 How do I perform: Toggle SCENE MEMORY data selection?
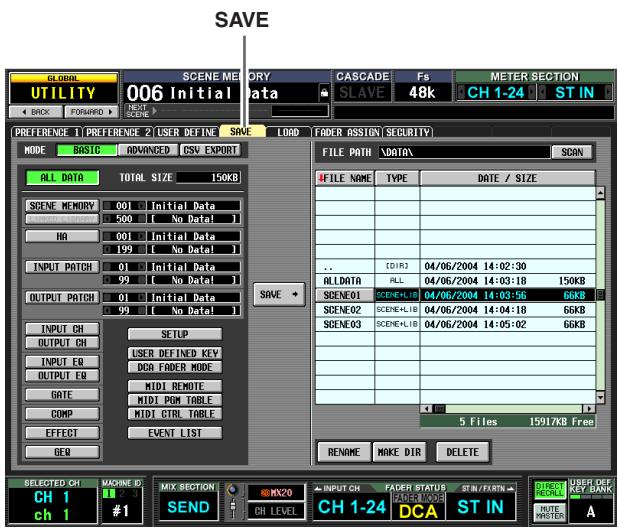click(62, 206)
